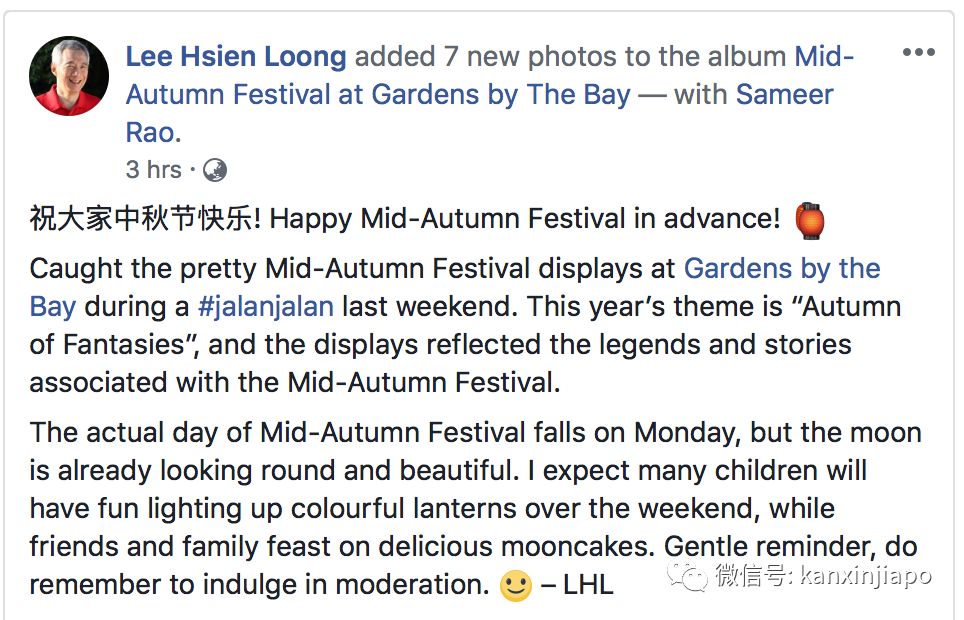This screenshot has height=620, width=964.
Task: Click the globe public audience icon
Action: coord(214,170)
